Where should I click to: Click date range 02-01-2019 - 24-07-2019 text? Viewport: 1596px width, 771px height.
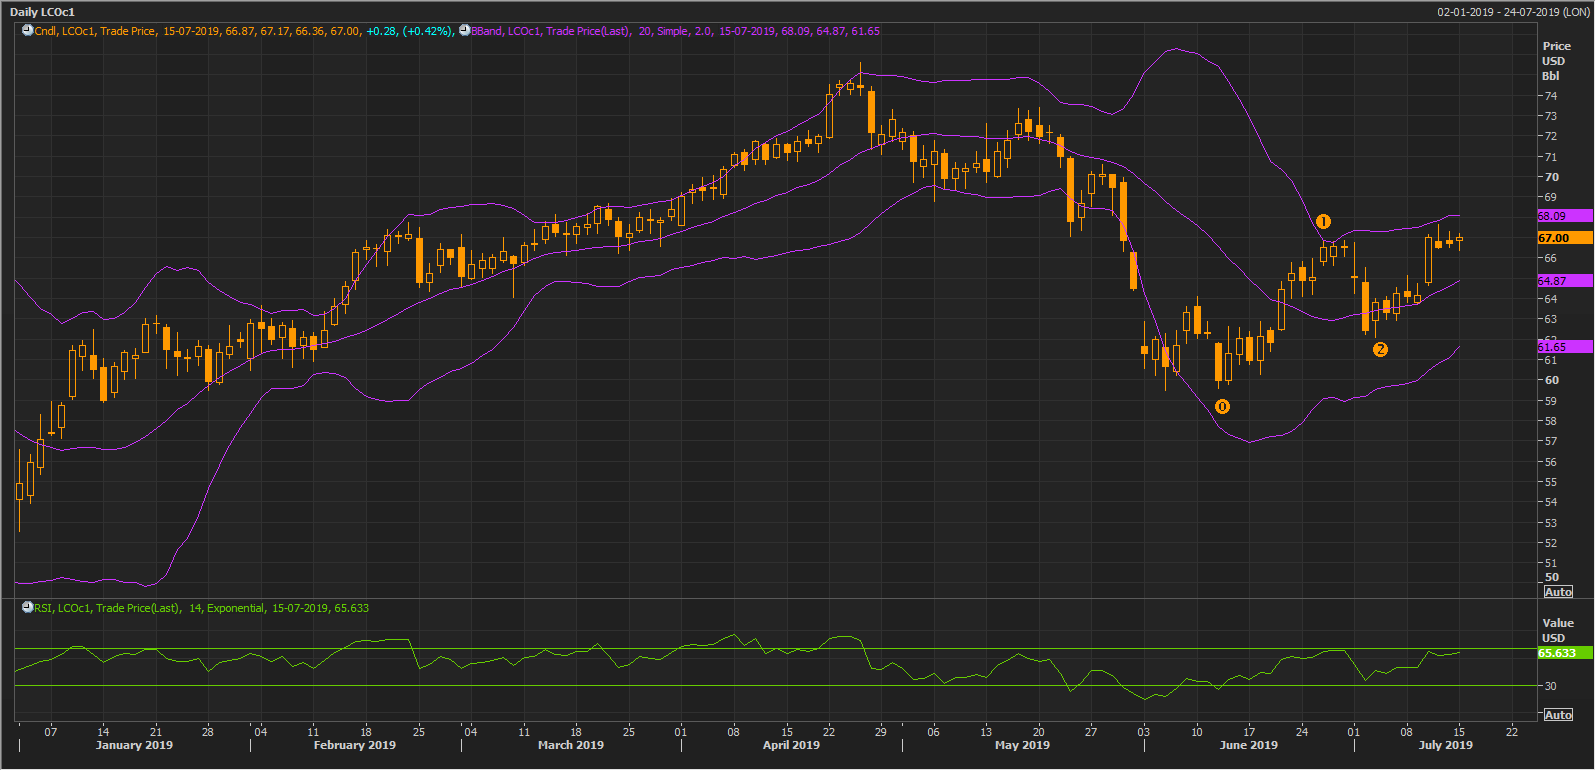coord(1513,12)
